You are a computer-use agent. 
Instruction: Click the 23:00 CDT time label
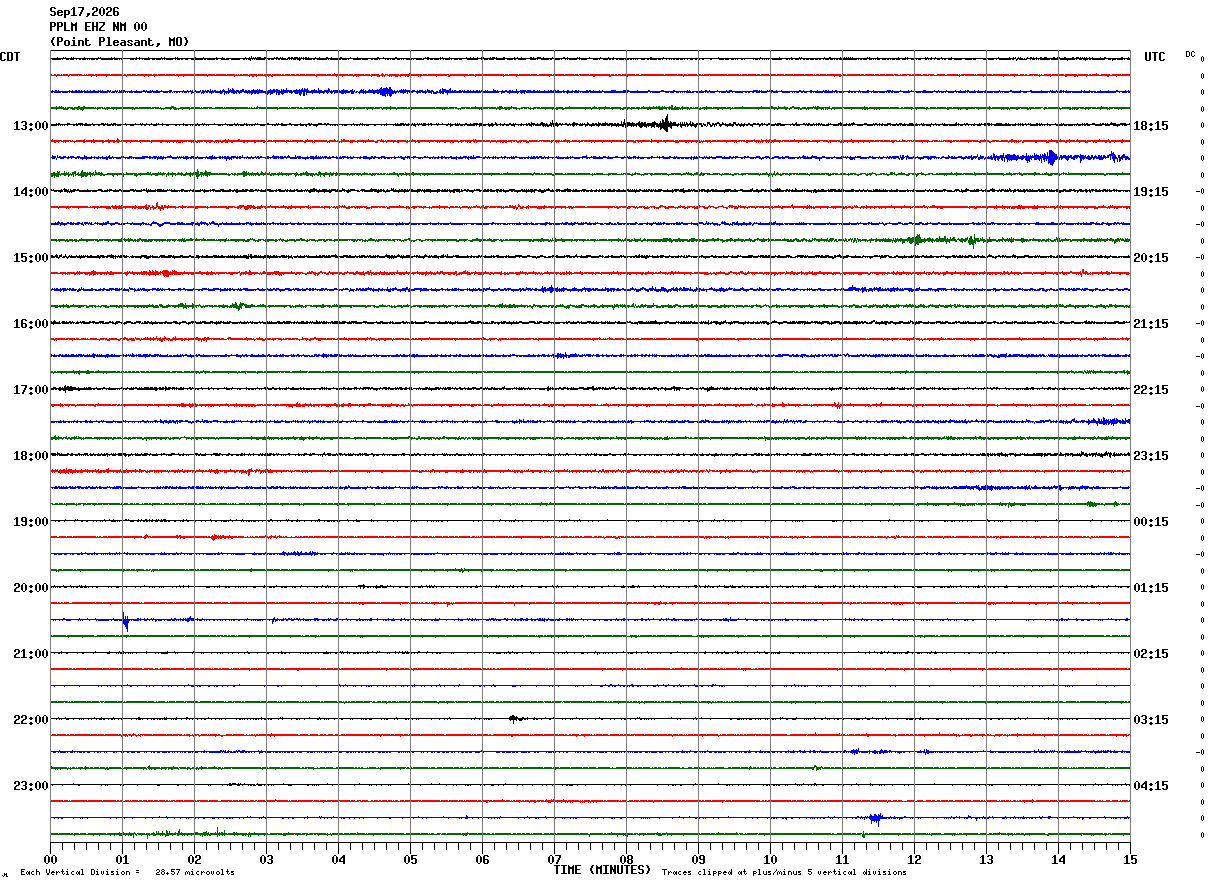click(30, 786)
